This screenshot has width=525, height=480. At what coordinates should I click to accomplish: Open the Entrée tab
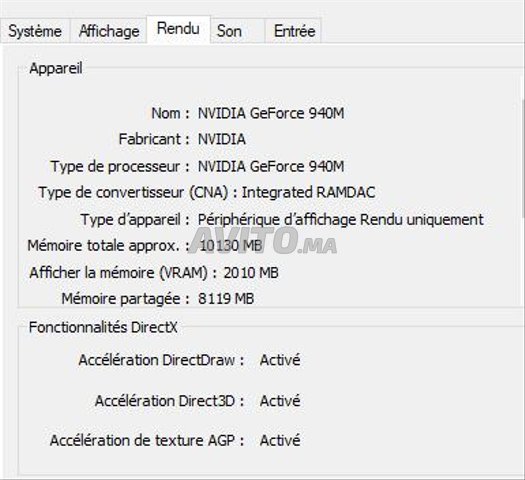[x=294, y=31]
